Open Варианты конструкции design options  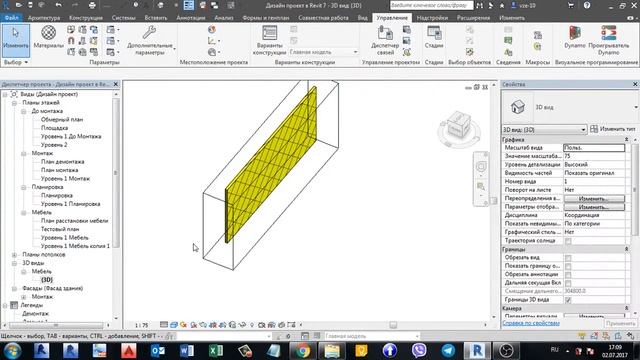269,40
